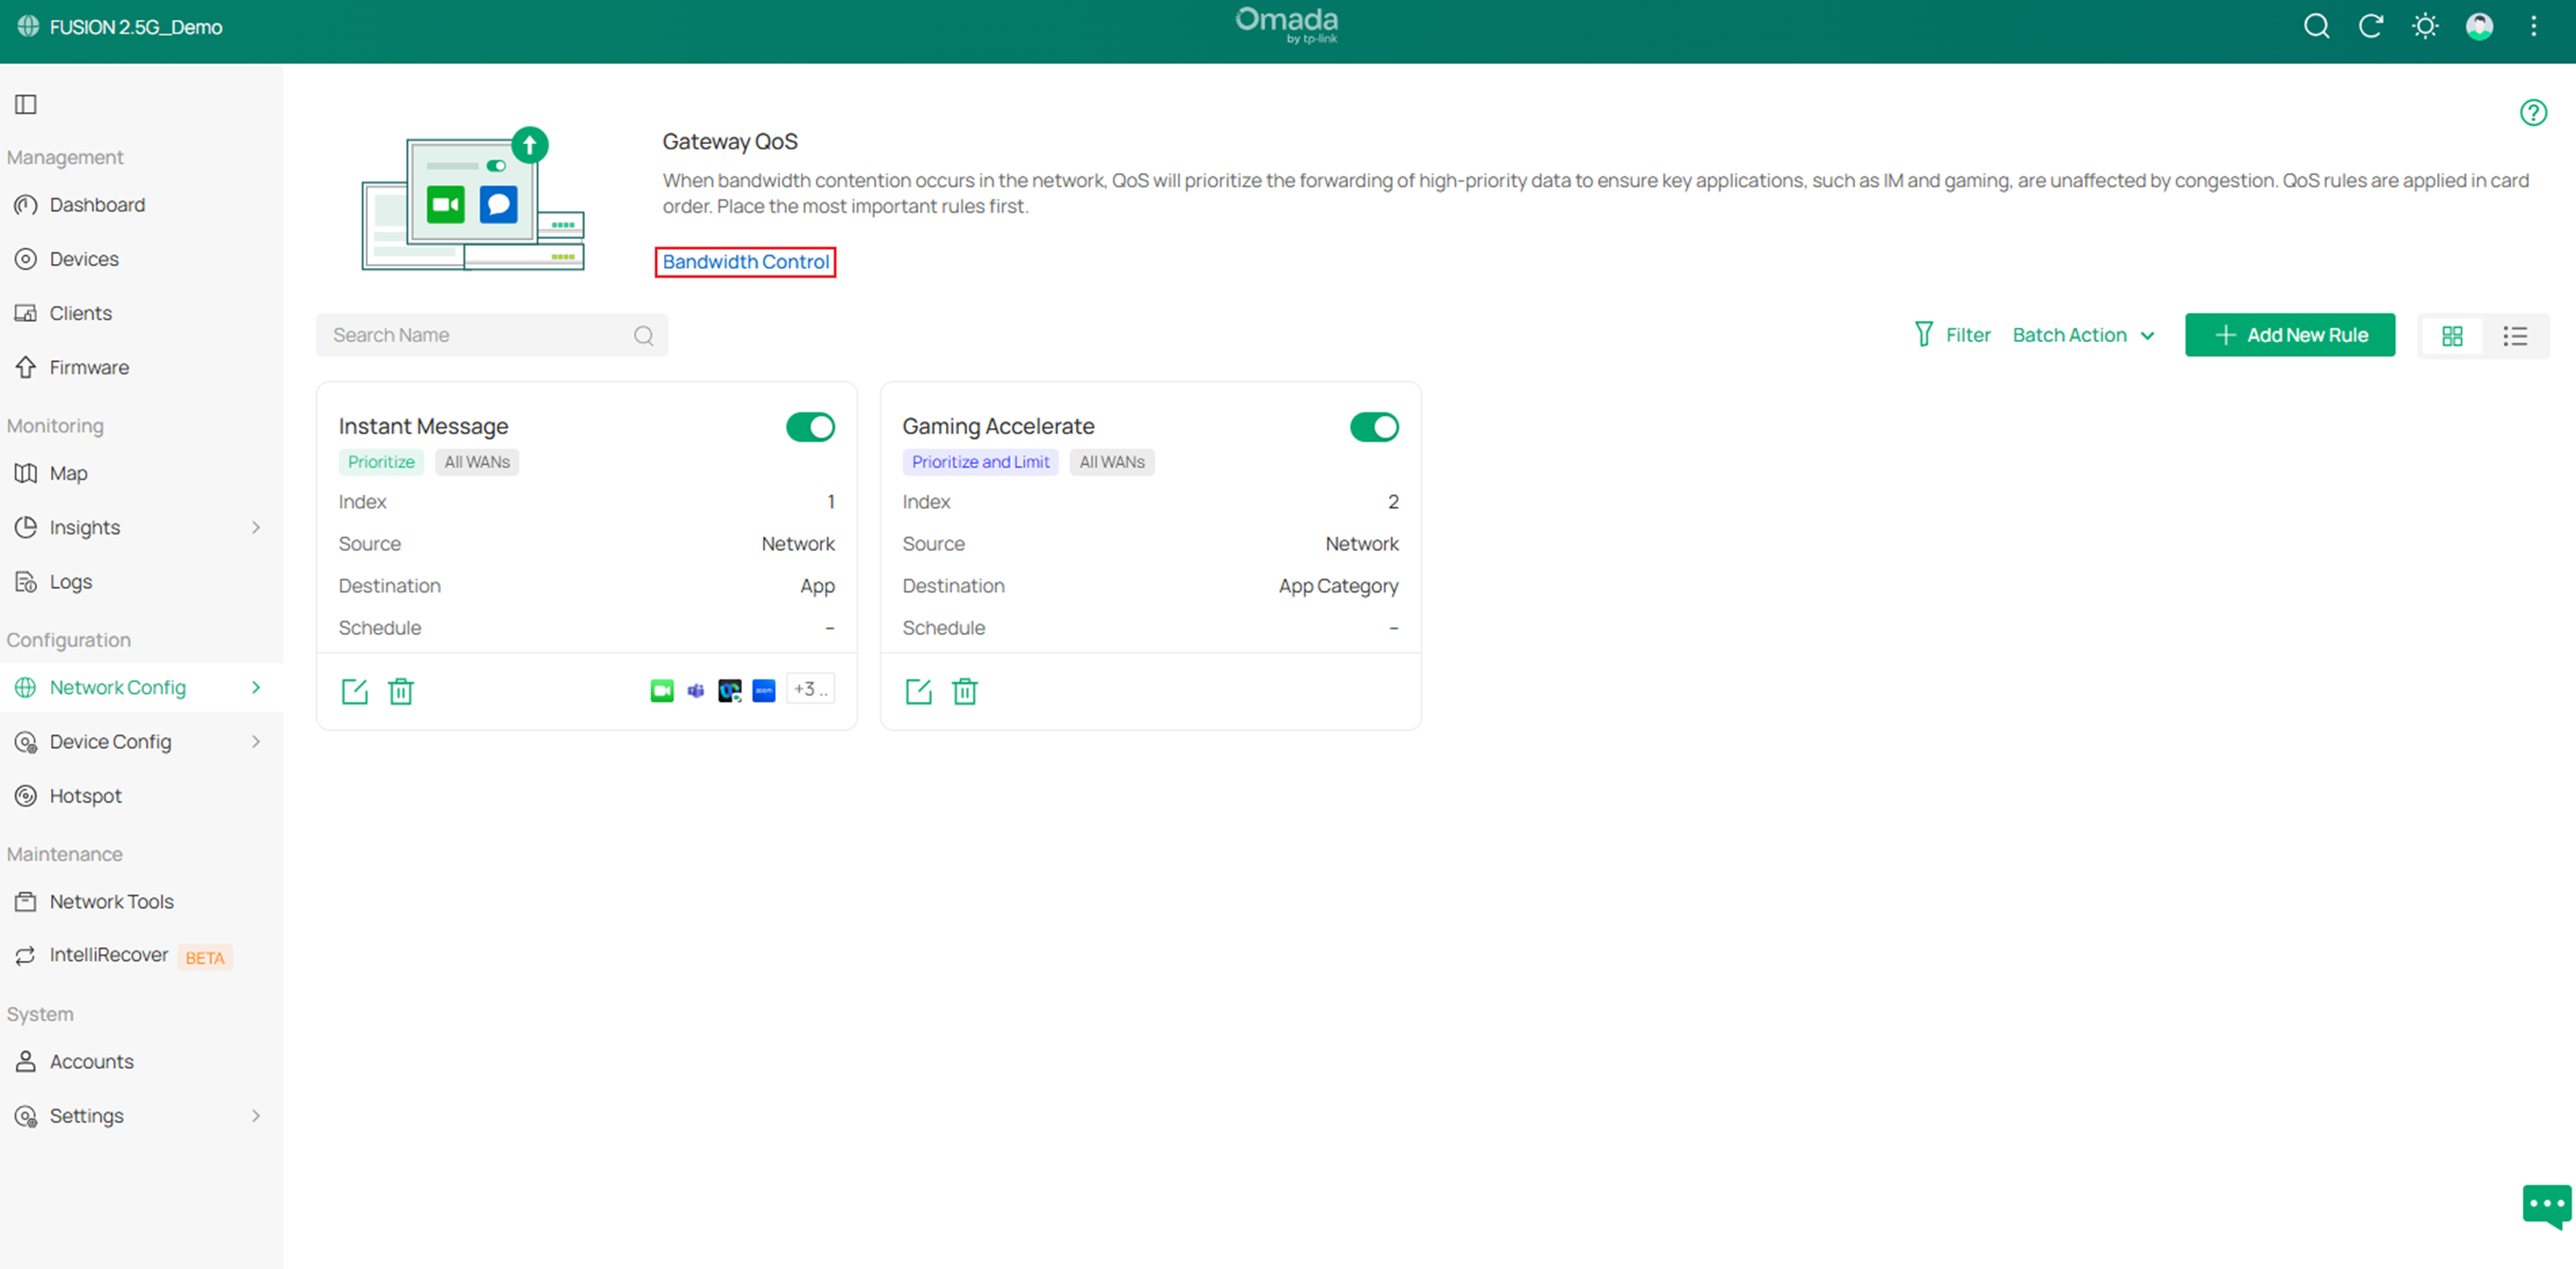
Task: Edit the Gaming Accelerate rule
Action: tap(919, 691)
